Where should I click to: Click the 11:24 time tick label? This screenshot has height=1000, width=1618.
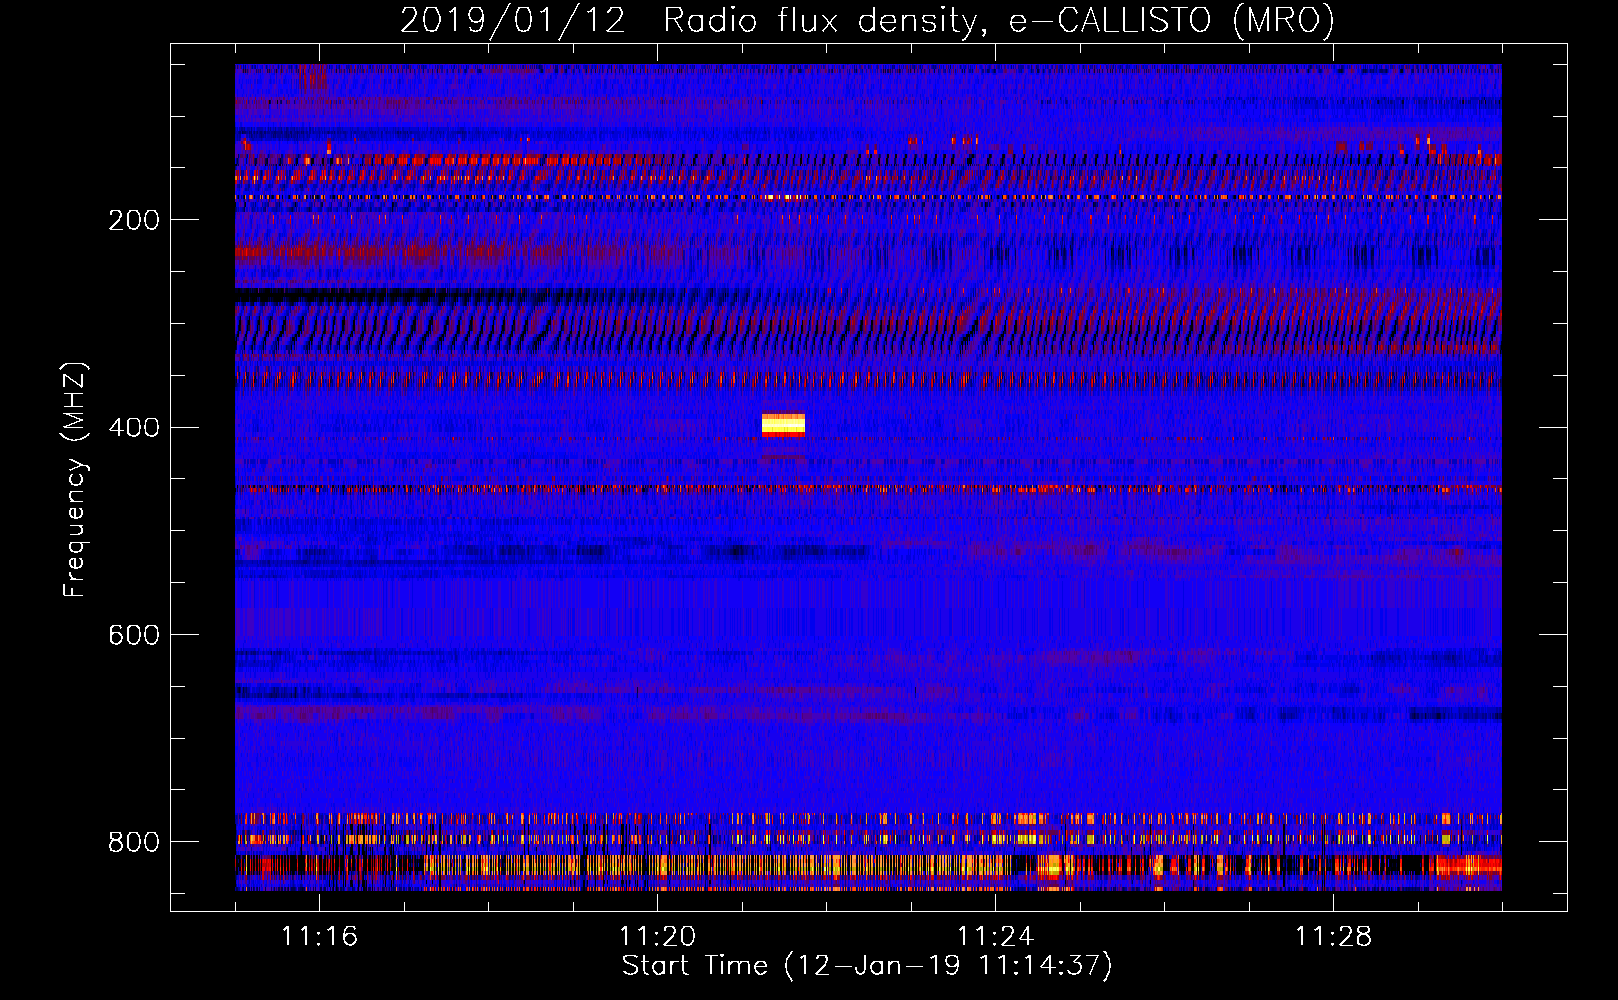tap(996, 936)
